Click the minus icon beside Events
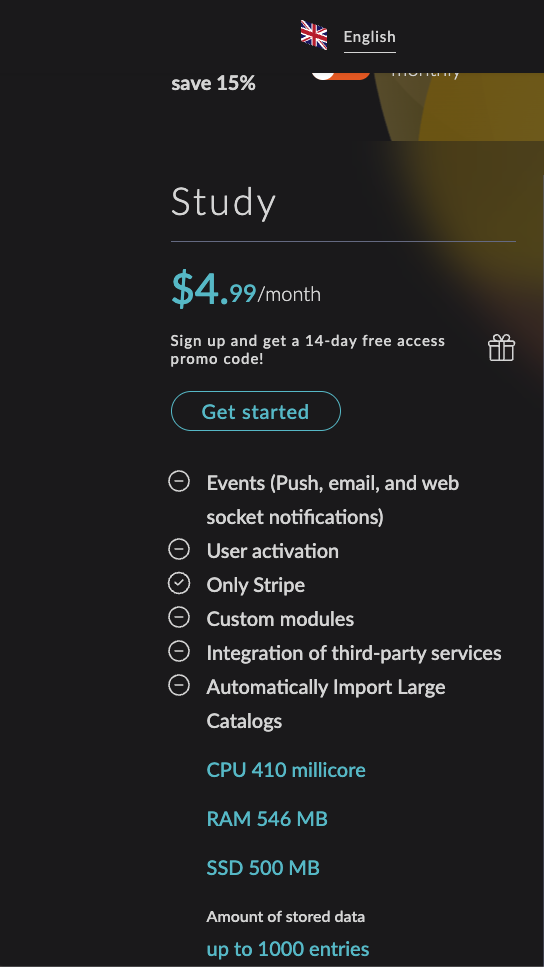 [179, 481]
